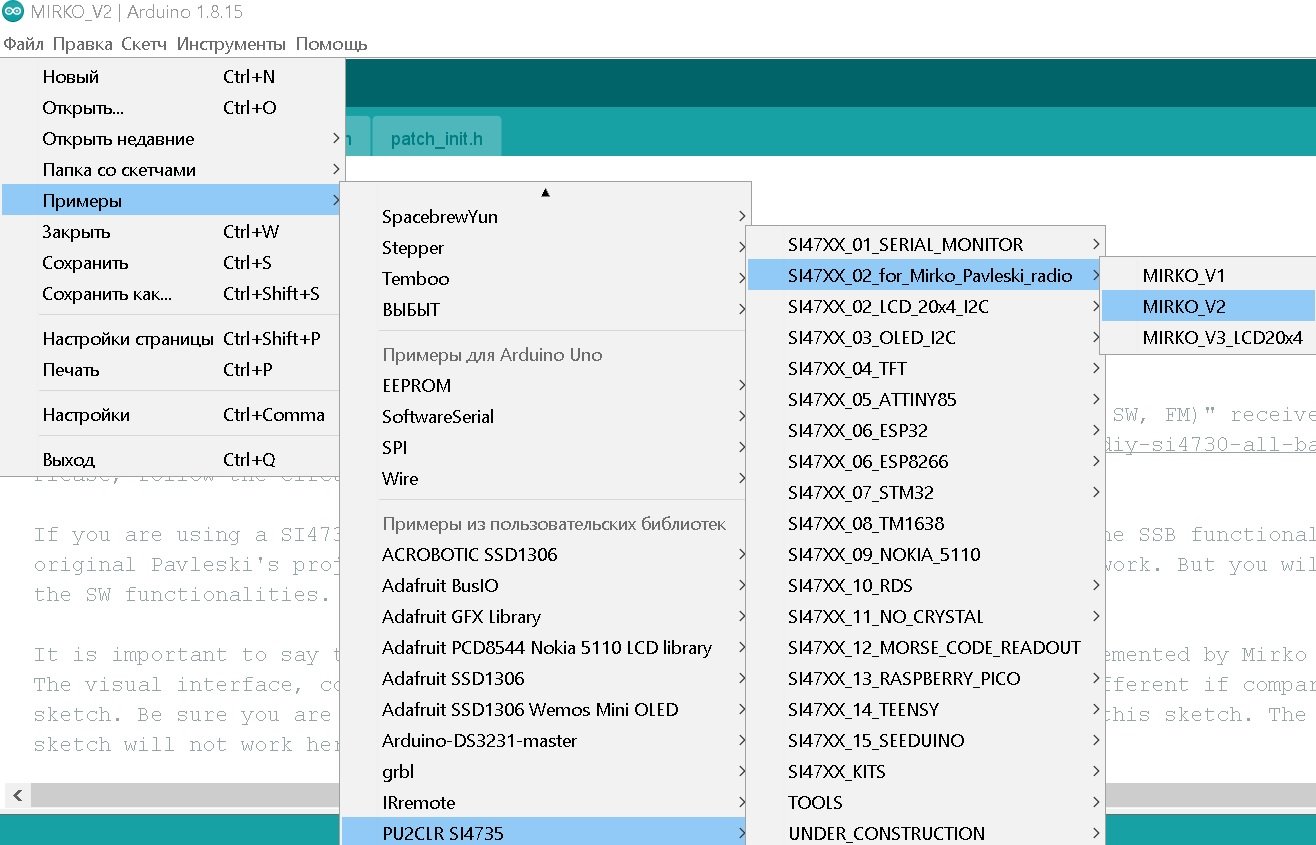The image size is (1316, 845).
Task: Open the Инструменты menu
Action: (231, 44)
